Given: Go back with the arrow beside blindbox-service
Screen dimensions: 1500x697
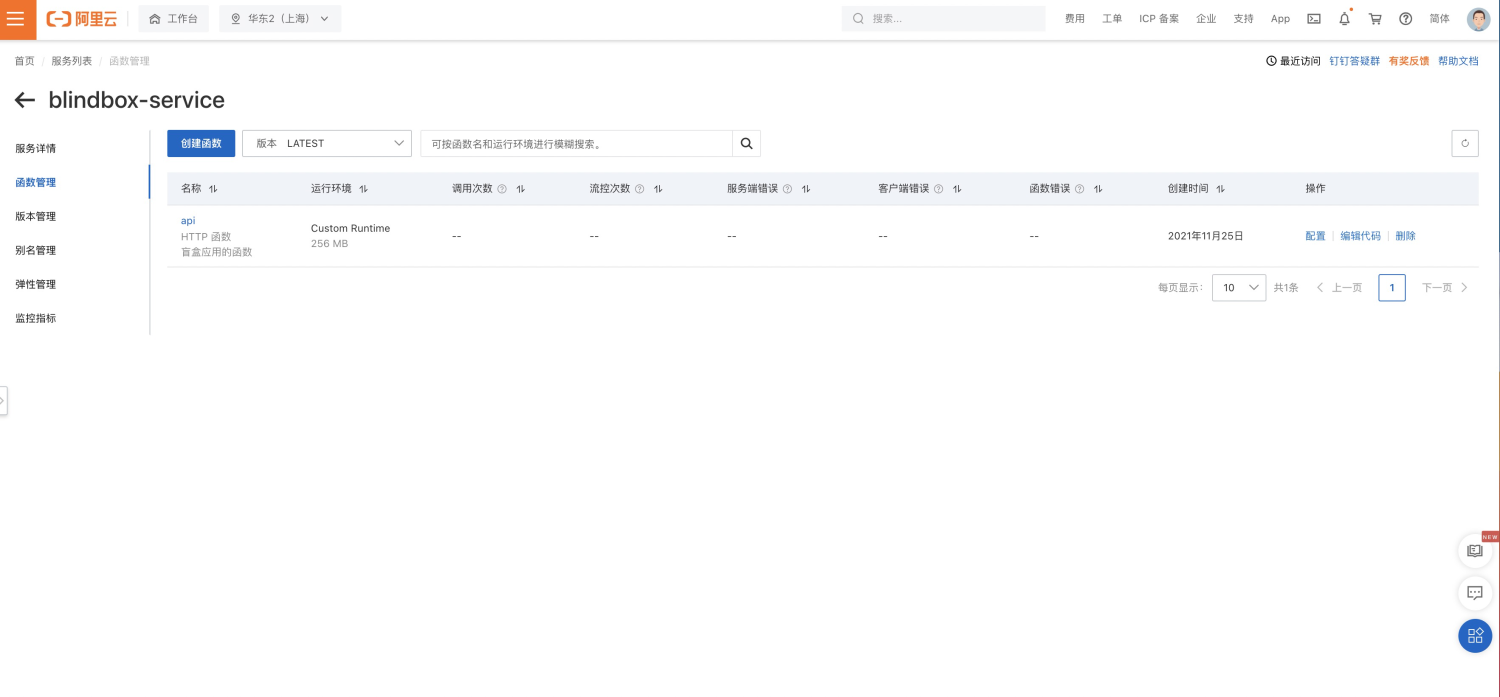Looking at the screenshot, I should click(25, 100).
